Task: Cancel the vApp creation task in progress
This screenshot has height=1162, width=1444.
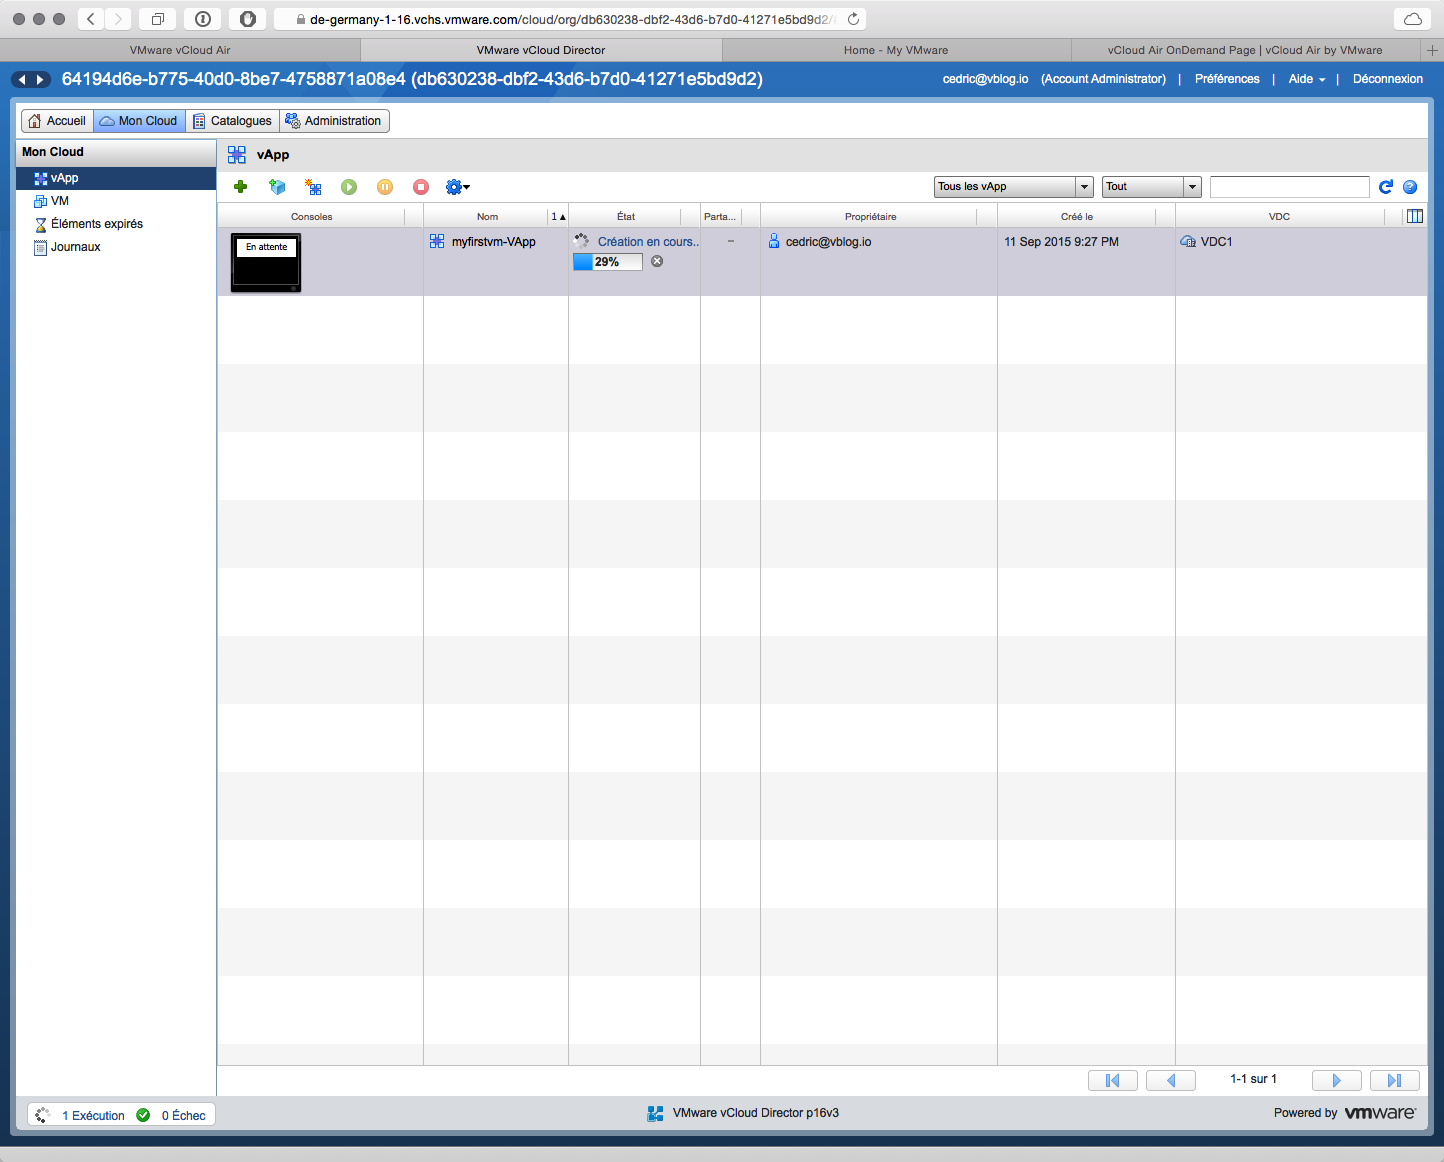Action: (657, 261)
